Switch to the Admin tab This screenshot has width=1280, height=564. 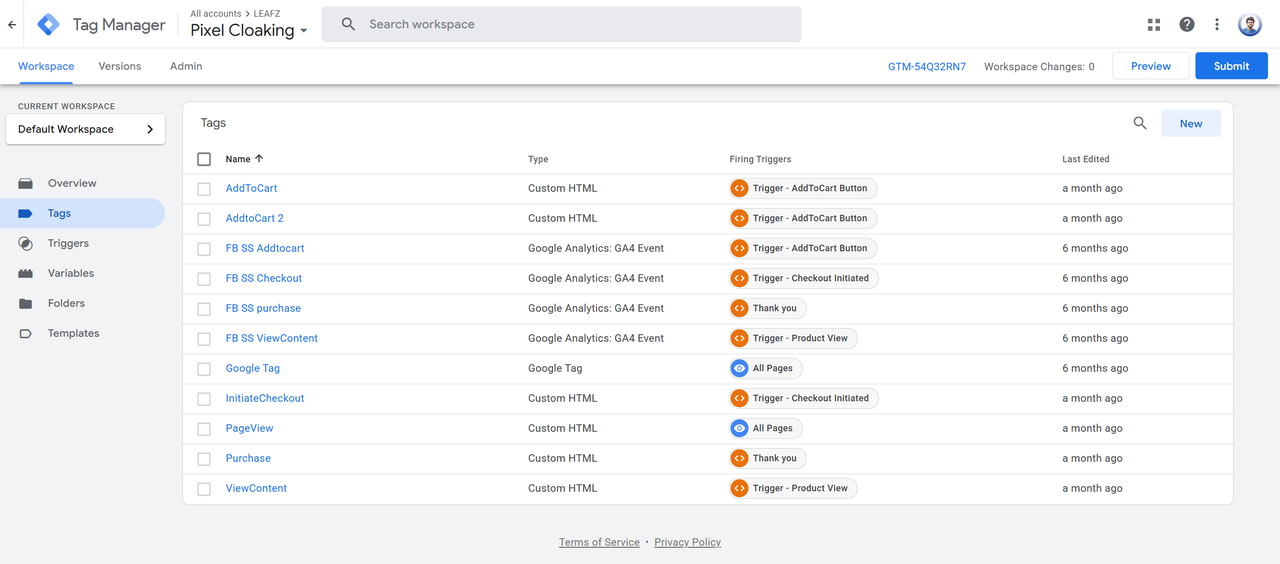click(x=186, y=66)
